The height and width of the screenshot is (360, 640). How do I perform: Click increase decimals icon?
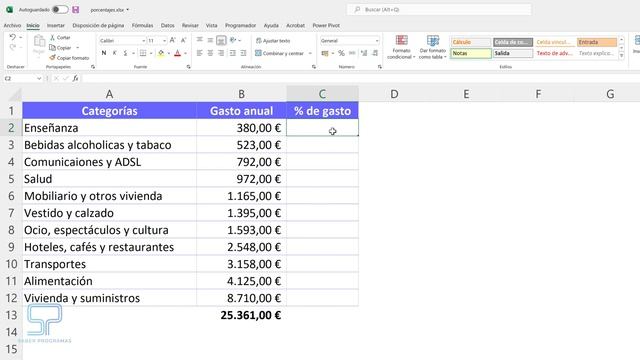tap(364, 53)
